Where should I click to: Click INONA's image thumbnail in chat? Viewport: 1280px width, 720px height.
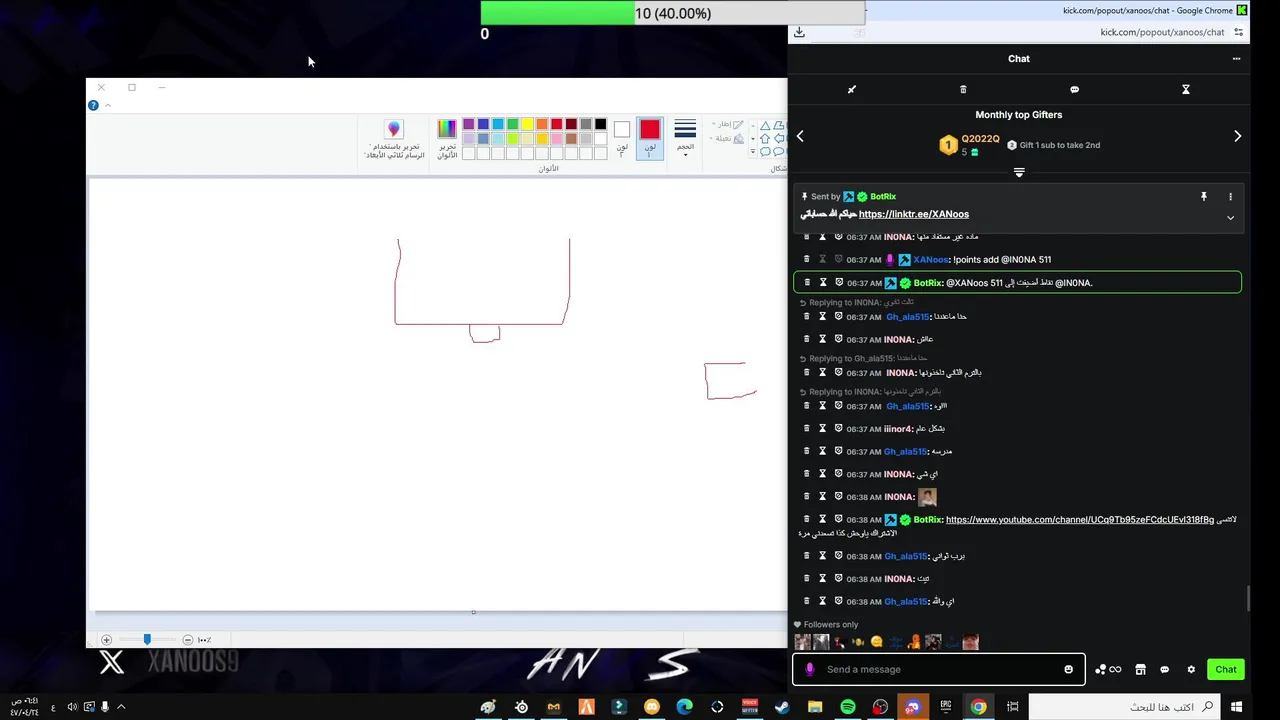(x=927, y=497)
